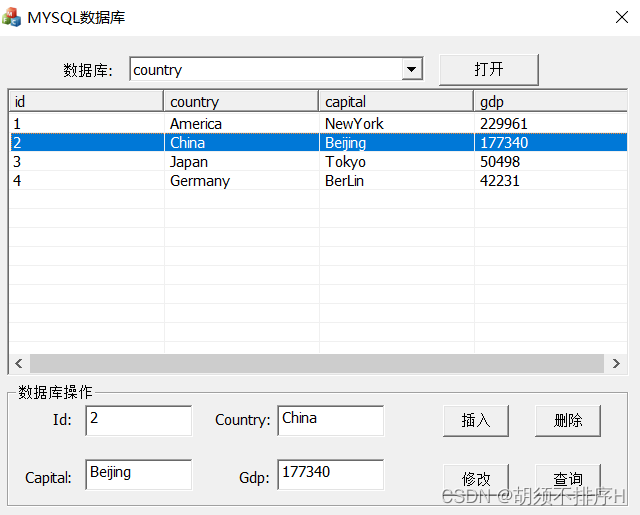Click the horizontal scrollbar left arrow
This screenshot has width=640, height=515.
(19, 363)
